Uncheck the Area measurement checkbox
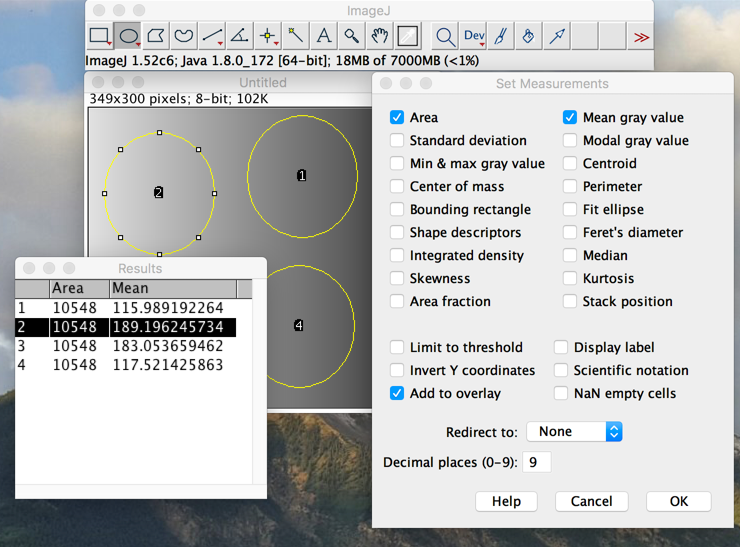Image resolution: width=740 pixels, height=547 pixels. [x=397, y=117]
